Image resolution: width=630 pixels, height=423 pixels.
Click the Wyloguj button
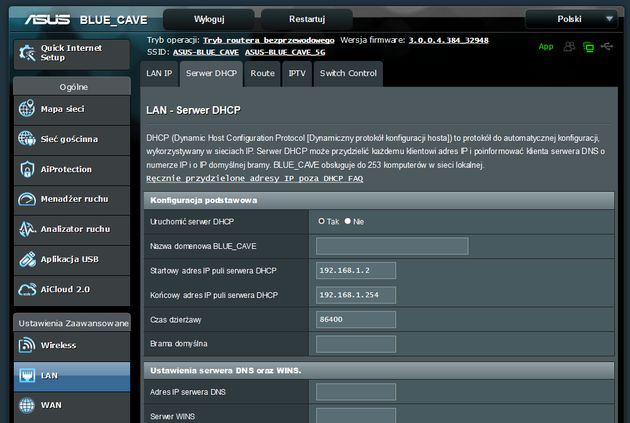[209, 19]
